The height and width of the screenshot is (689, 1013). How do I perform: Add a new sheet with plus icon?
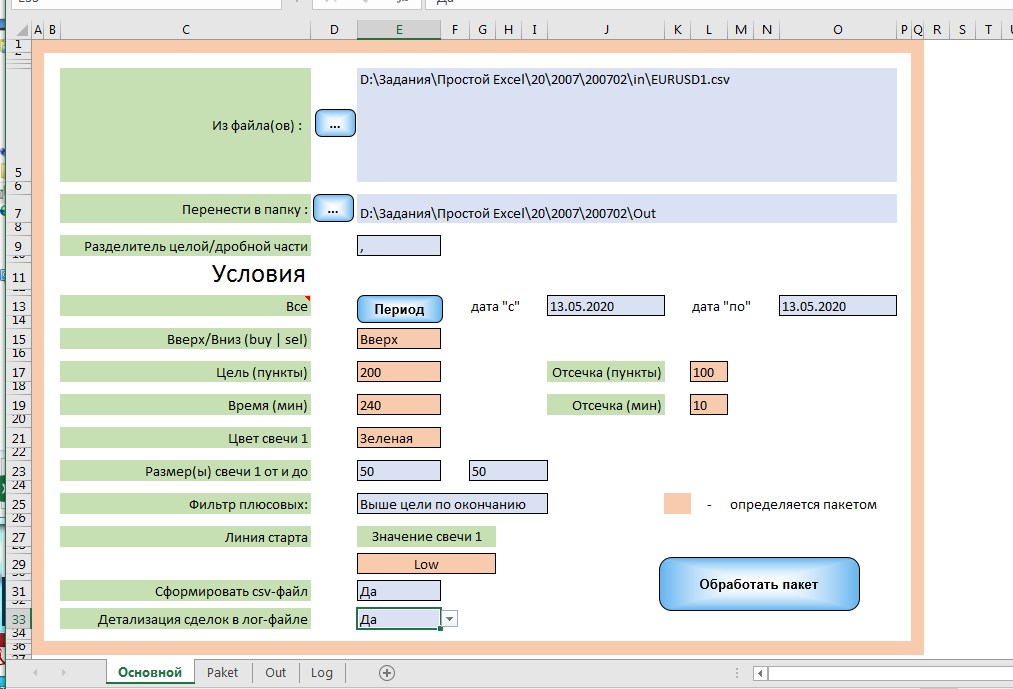[x=386, y=673]
